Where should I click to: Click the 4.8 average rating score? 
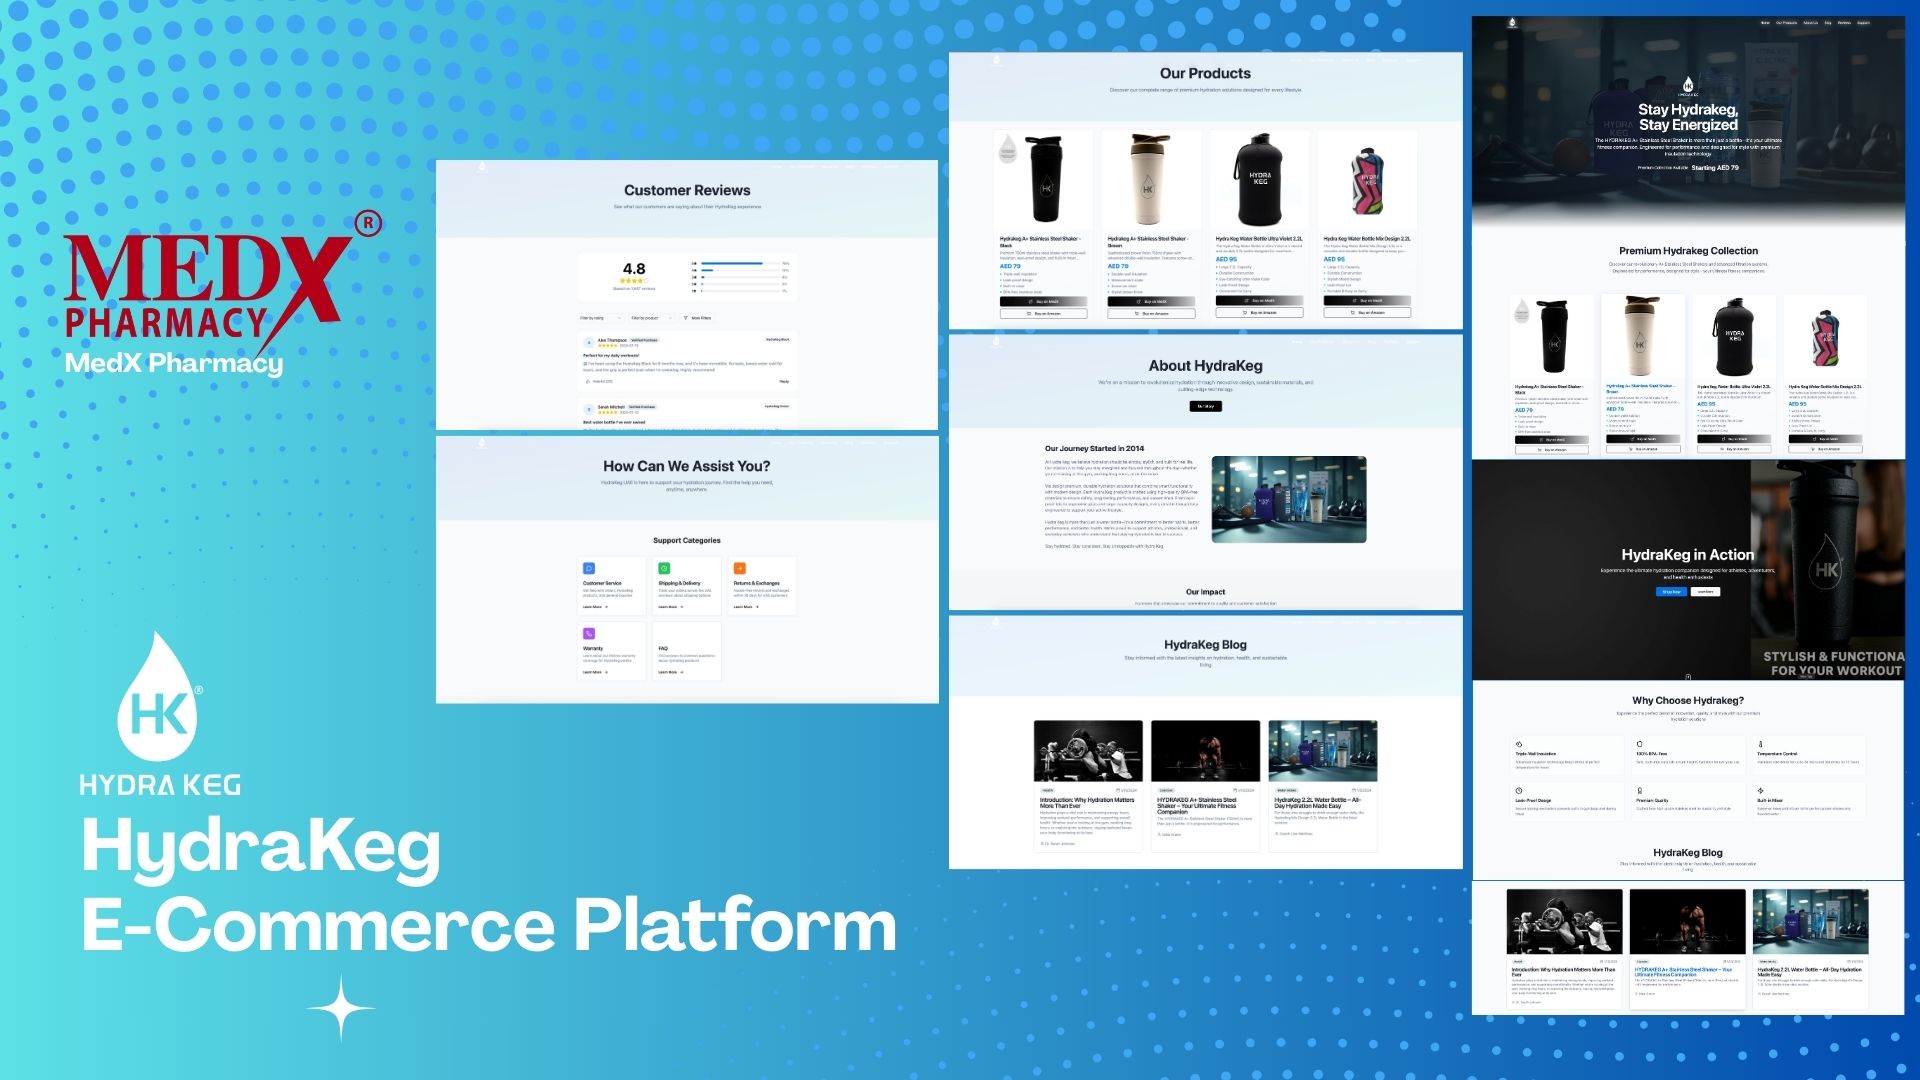point(634,268)
